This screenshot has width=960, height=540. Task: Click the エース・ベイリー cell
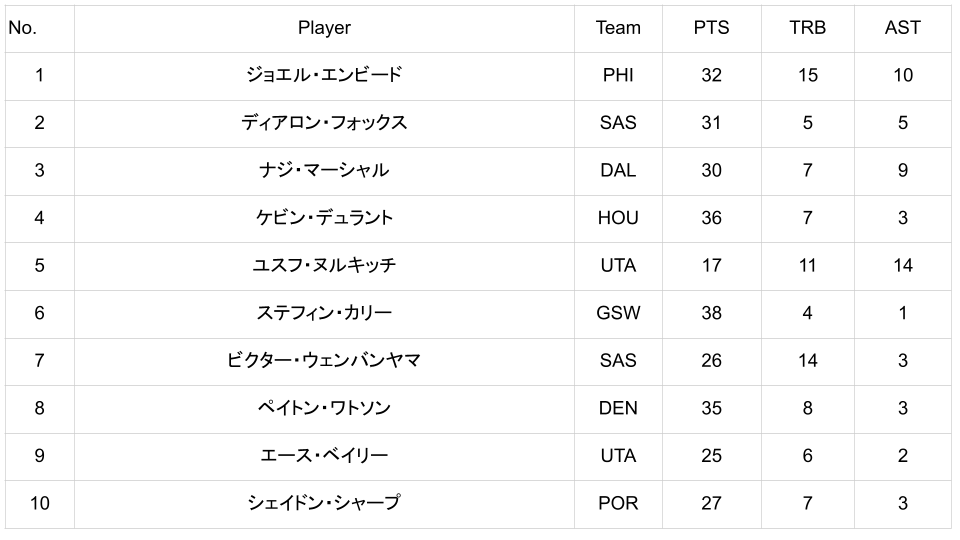coord(324,455)
